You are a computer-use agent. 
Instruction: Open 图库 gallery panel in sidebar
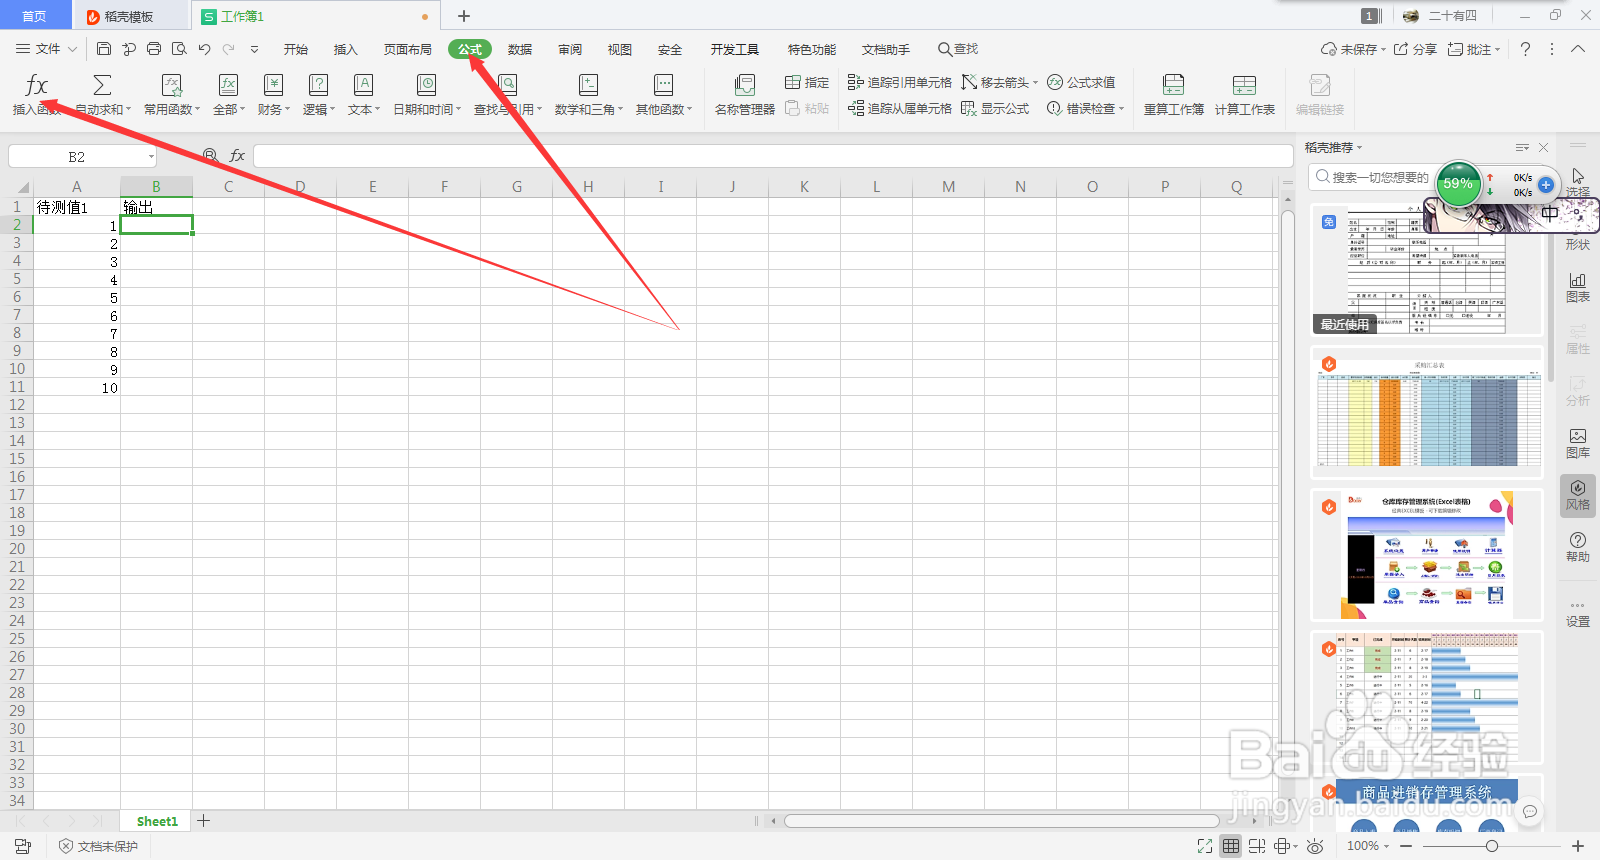(x=1578, y=443)
